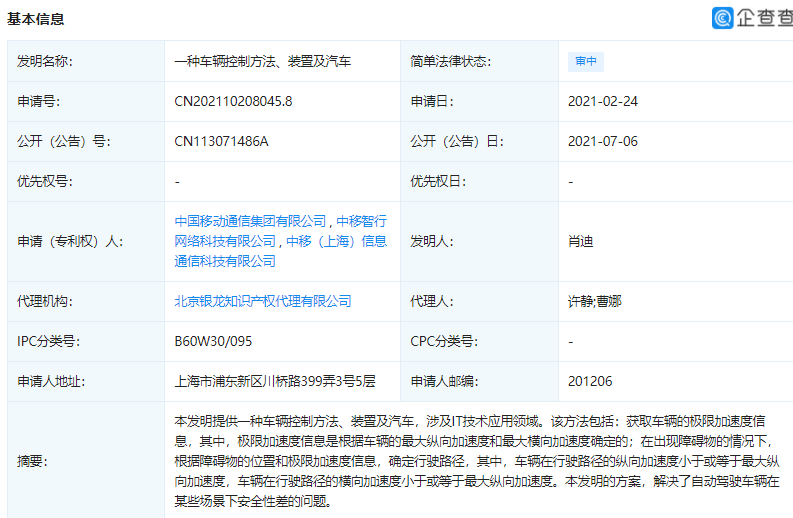Click the 申请日 field label
The height and width of the screenshot is (518, 793).
tap(432, 101)
